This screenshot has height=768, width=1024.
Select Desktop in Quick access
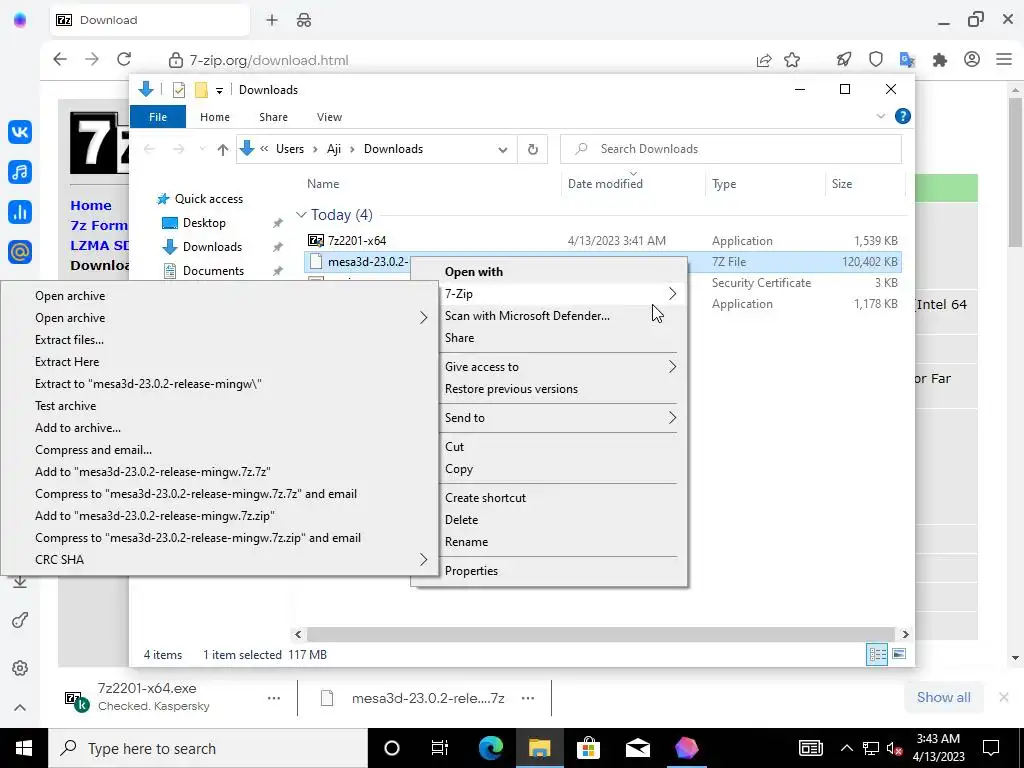(204, 223)
